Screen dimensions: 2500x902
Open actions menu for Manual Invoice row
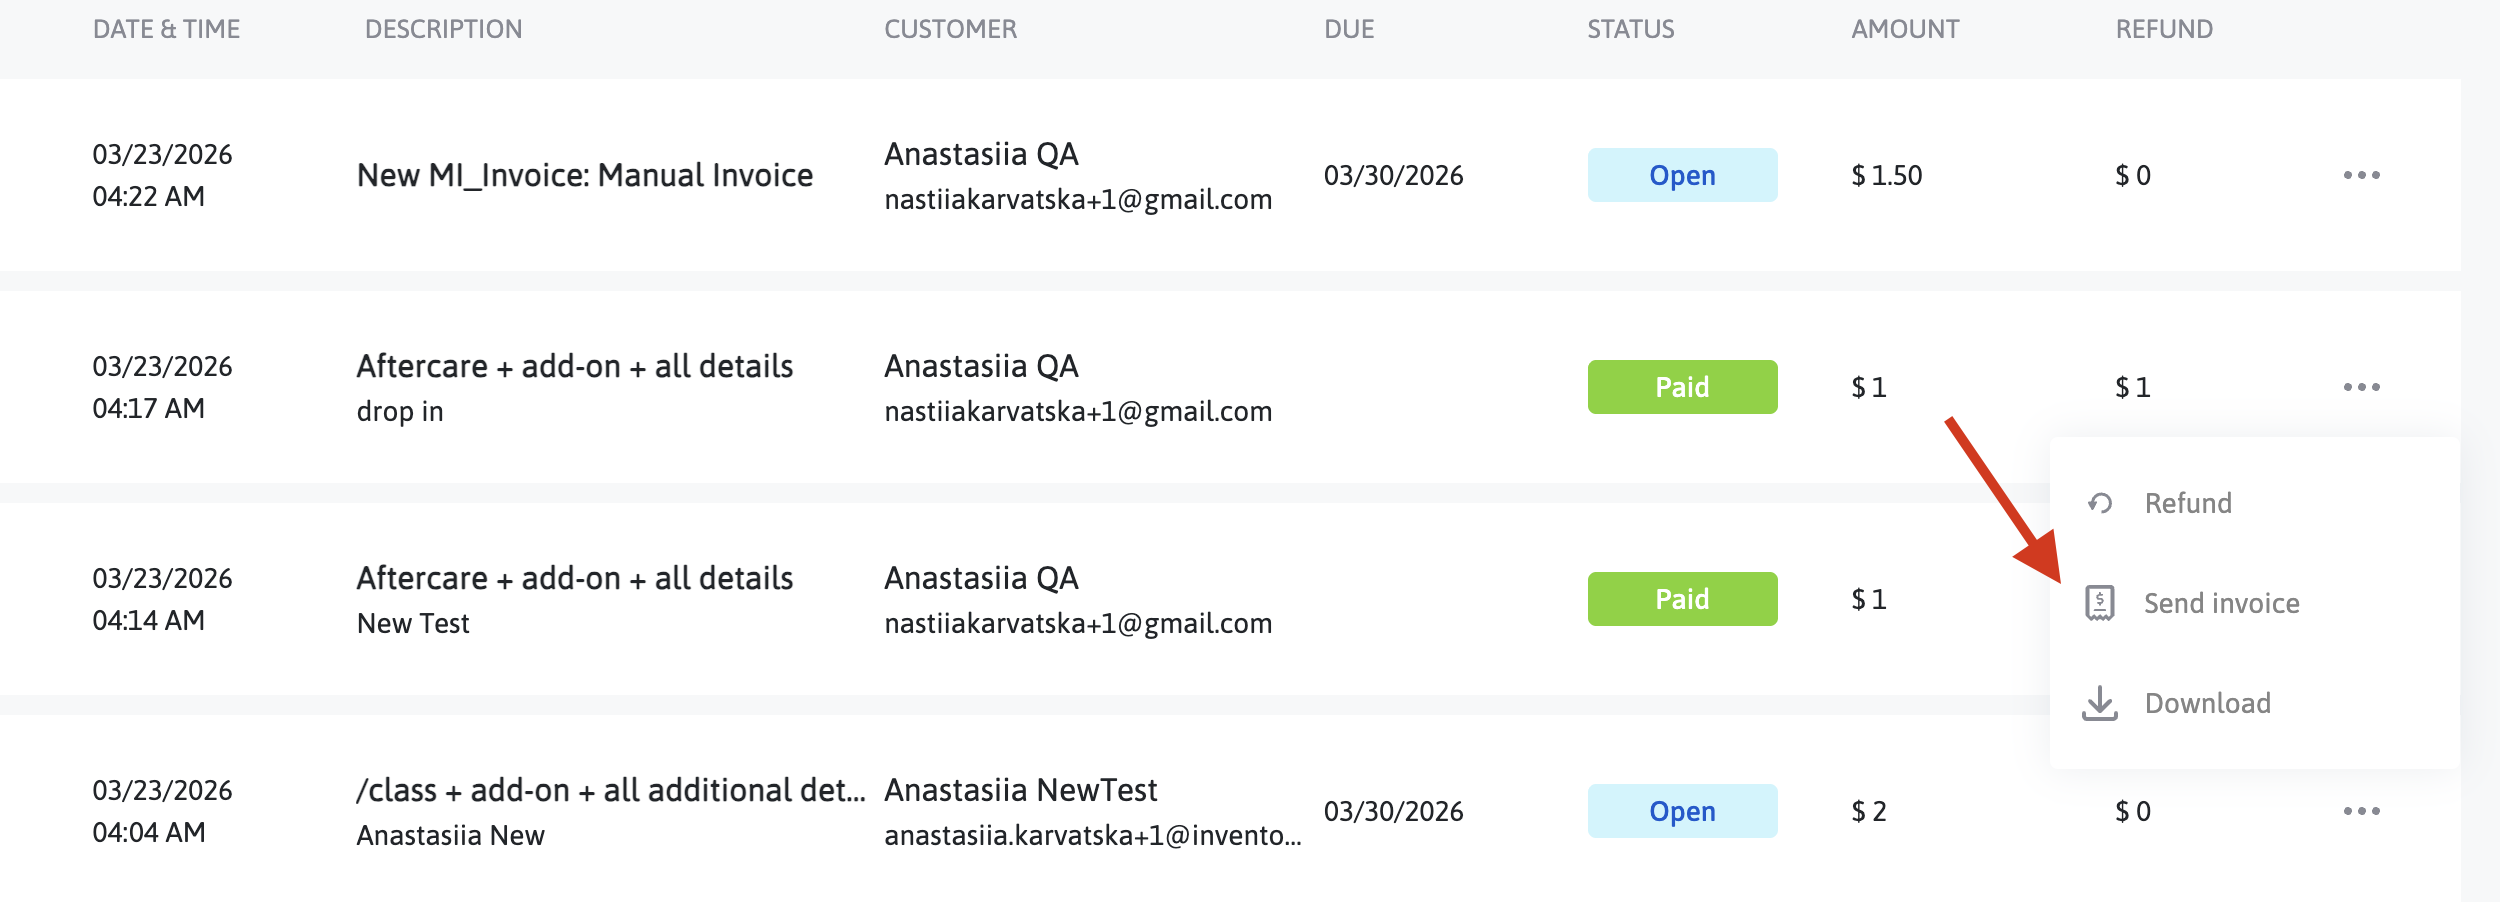[2361, 175]
